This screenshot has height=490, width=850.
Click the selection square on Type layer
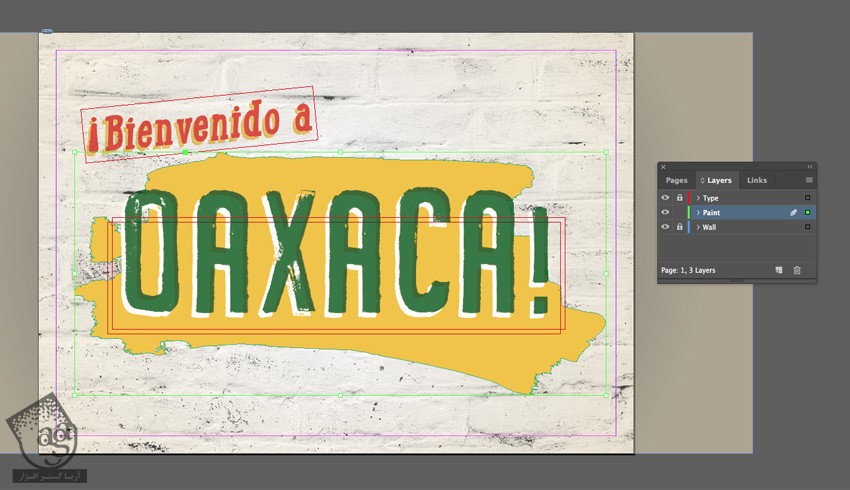[x=808, y=198]
